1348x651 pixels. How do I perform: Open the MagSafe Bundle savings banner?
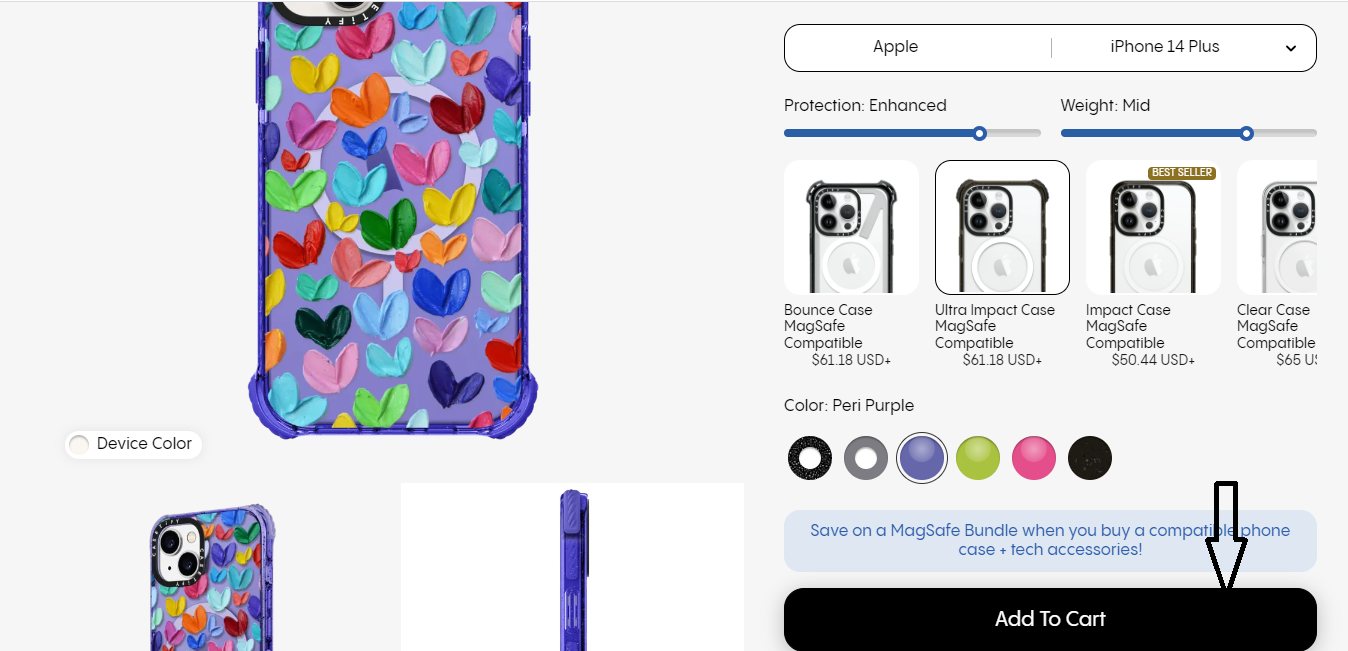point(1050,540)
